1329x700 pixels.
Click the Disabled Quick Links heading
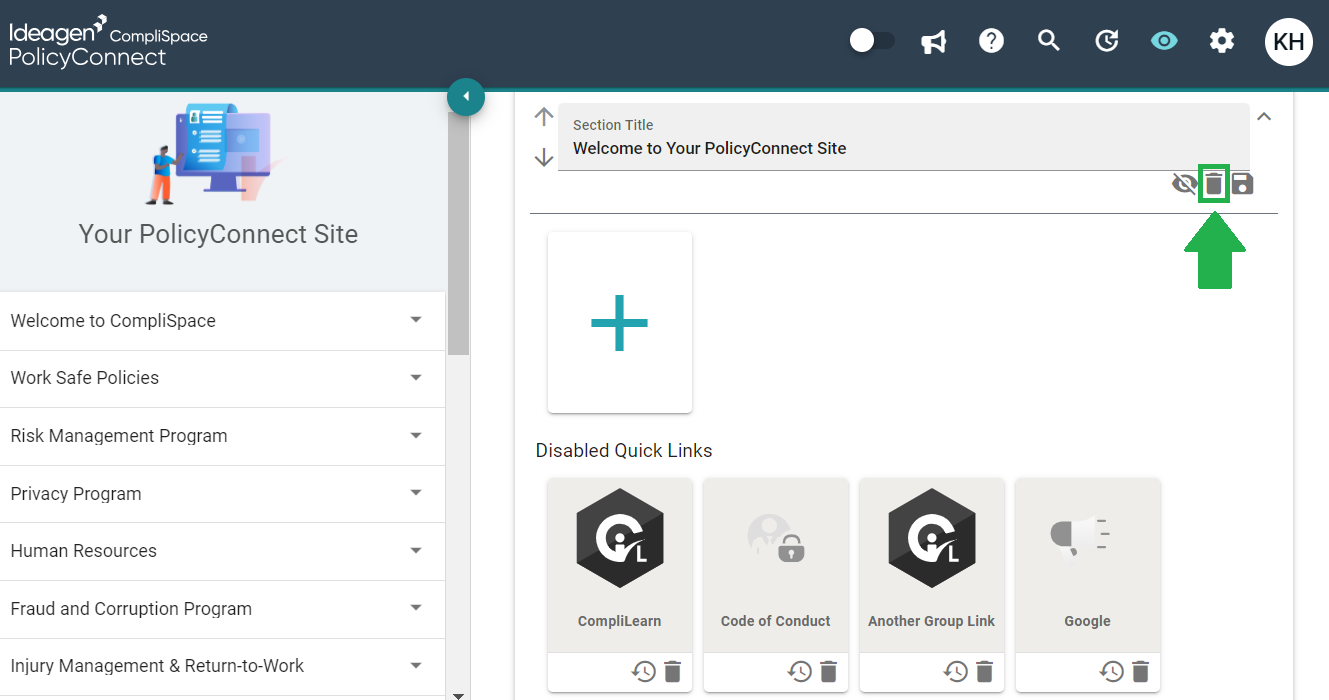[x=624, y=451]
